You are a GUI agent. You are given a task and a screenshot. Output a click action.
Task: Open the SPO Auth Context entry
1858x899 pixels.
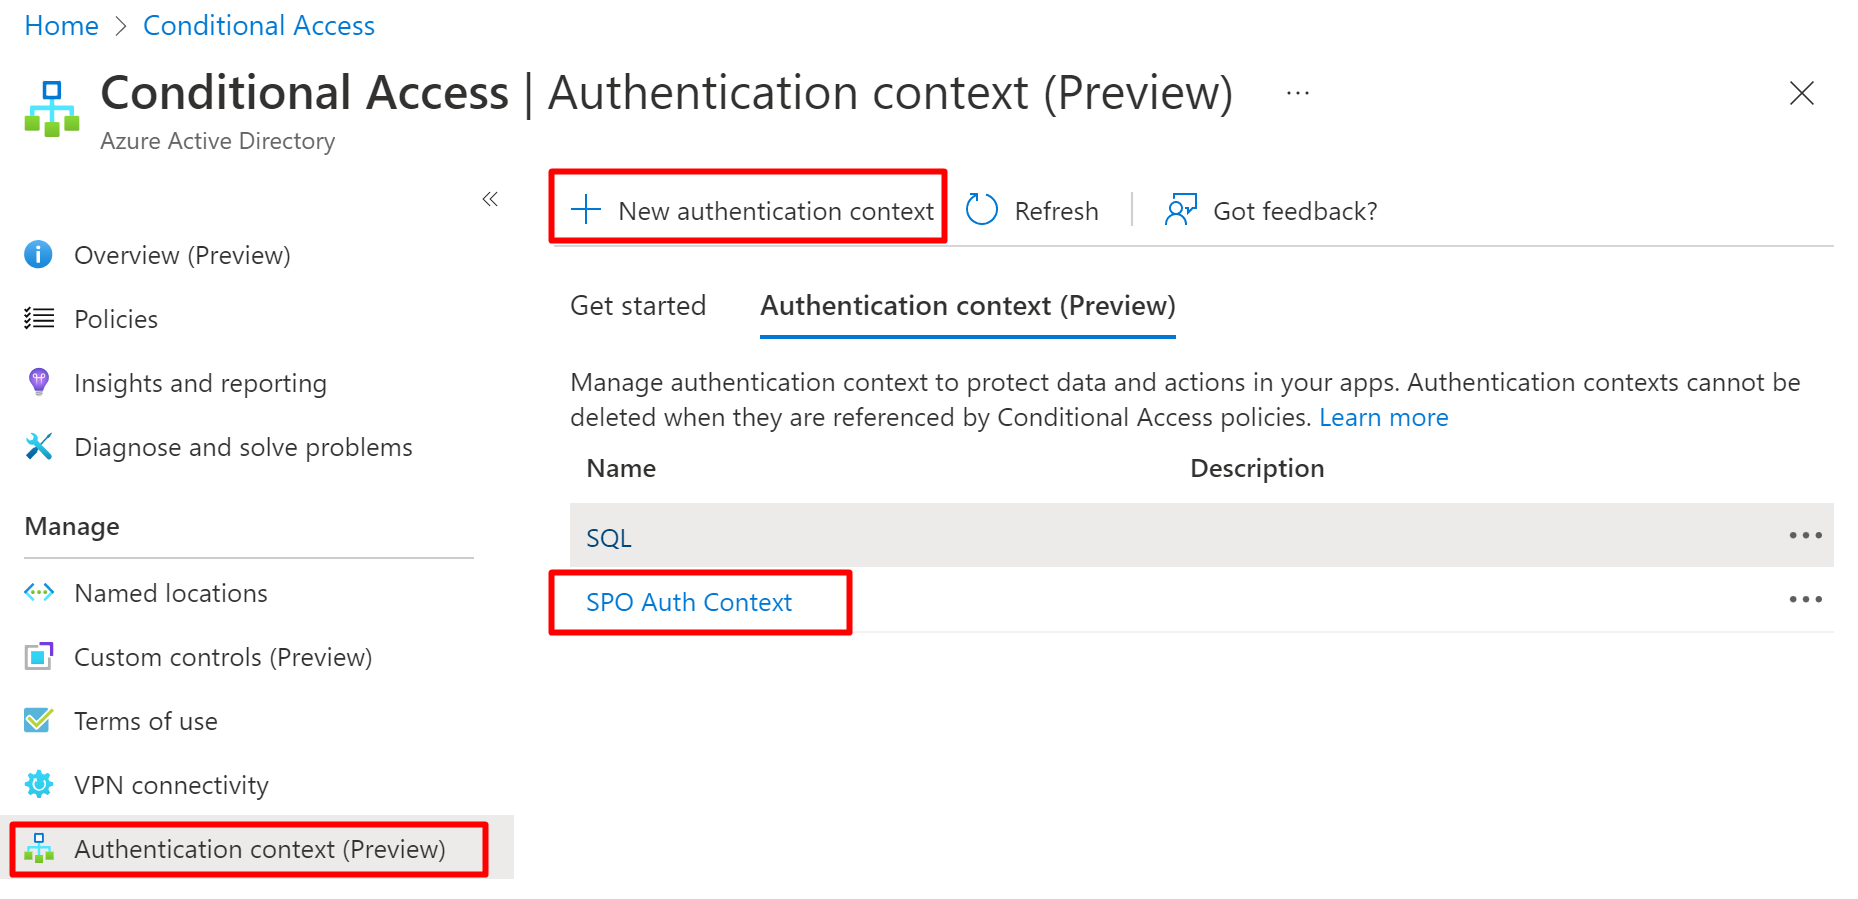tap(689, 602)
